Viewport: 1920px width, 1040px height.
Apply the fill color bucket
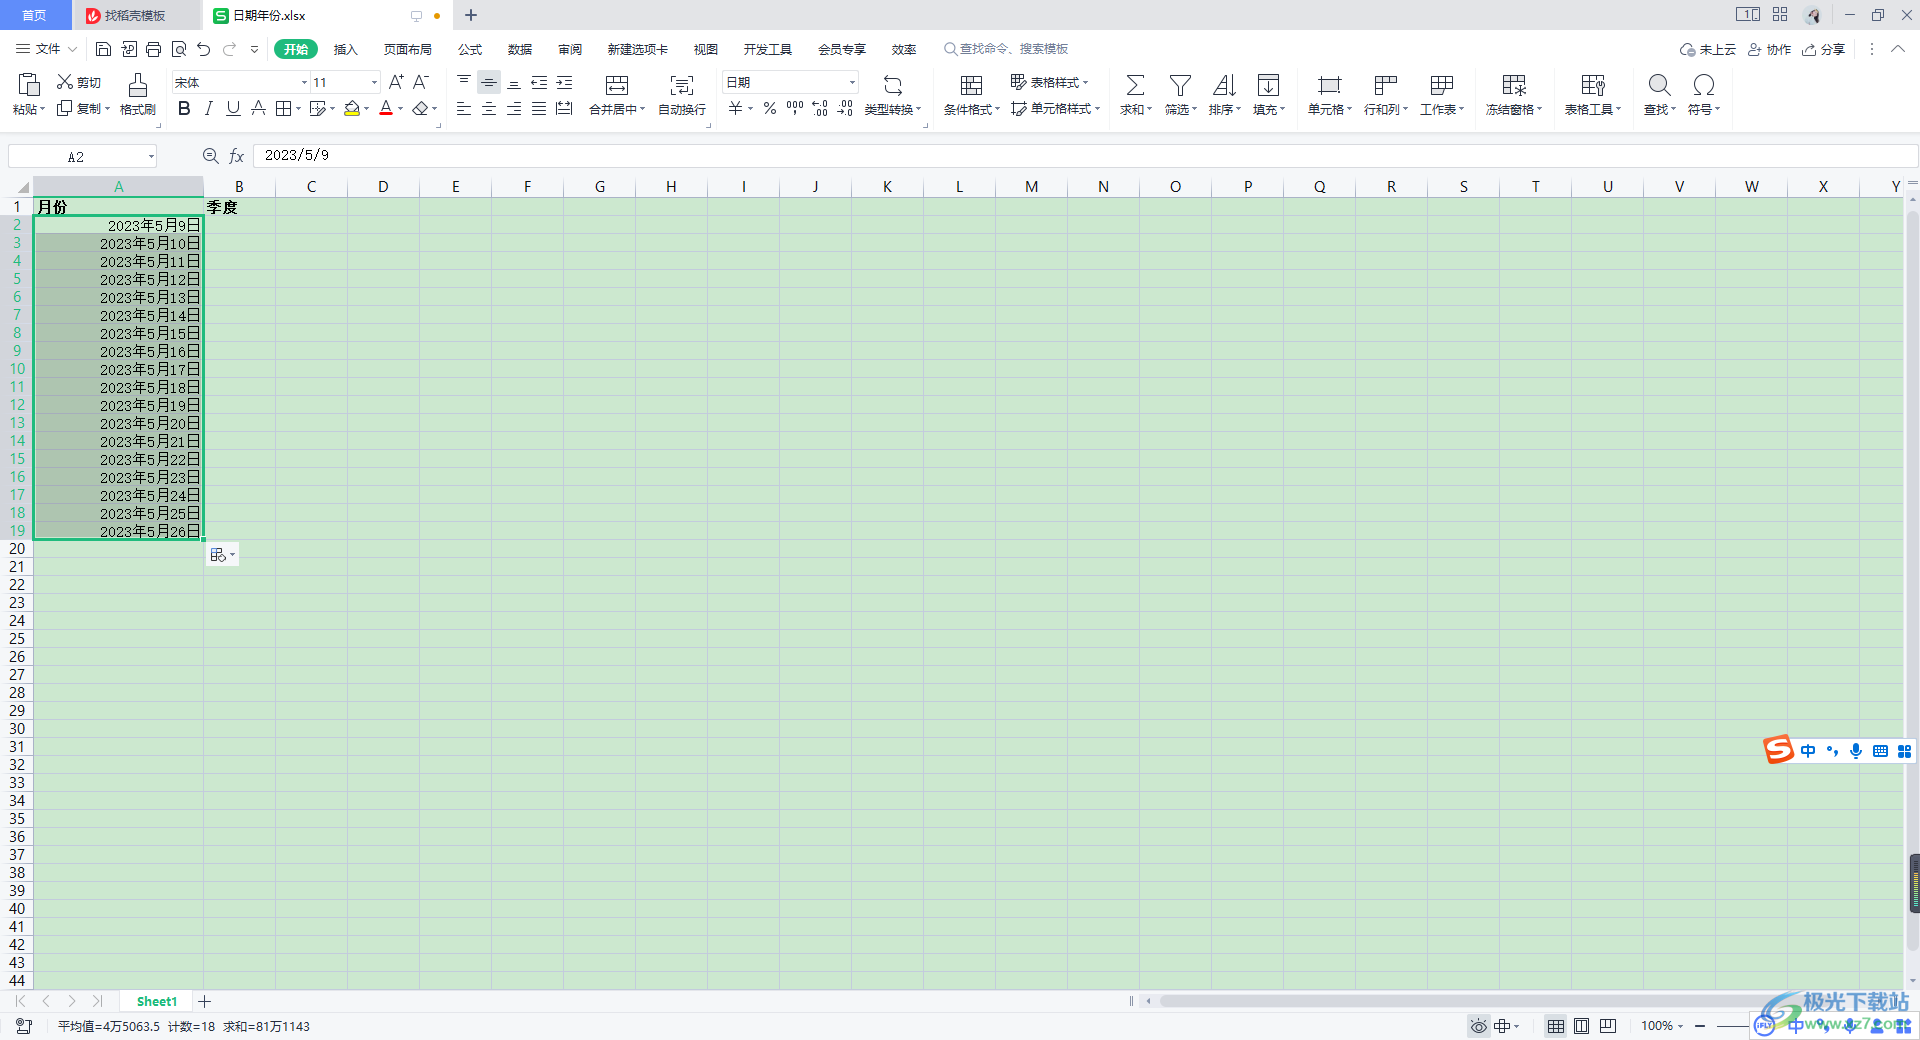[352, 108]
